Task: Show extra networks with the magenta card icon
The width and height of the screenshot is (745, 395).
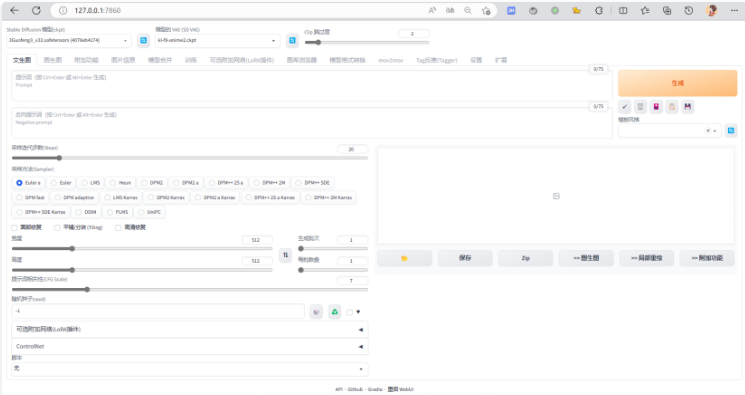Action: pos(656,106)
